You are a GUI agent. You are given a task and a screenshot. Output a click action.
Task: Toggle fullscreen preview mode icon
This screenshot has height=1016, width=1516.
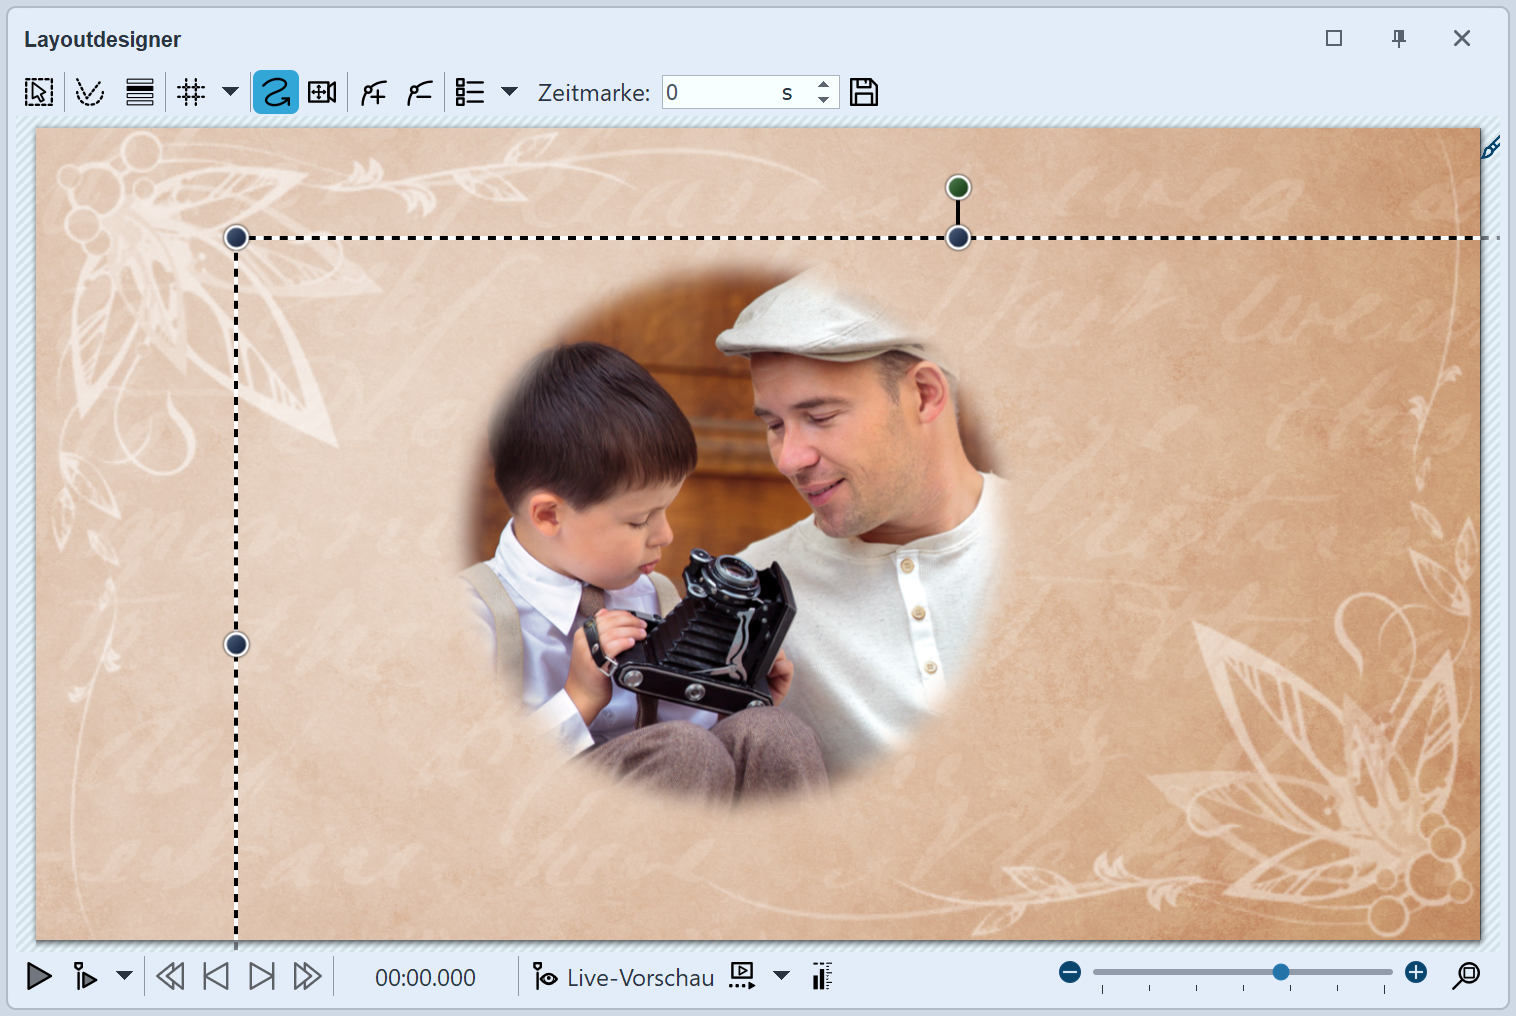click(x=742, y=976)
